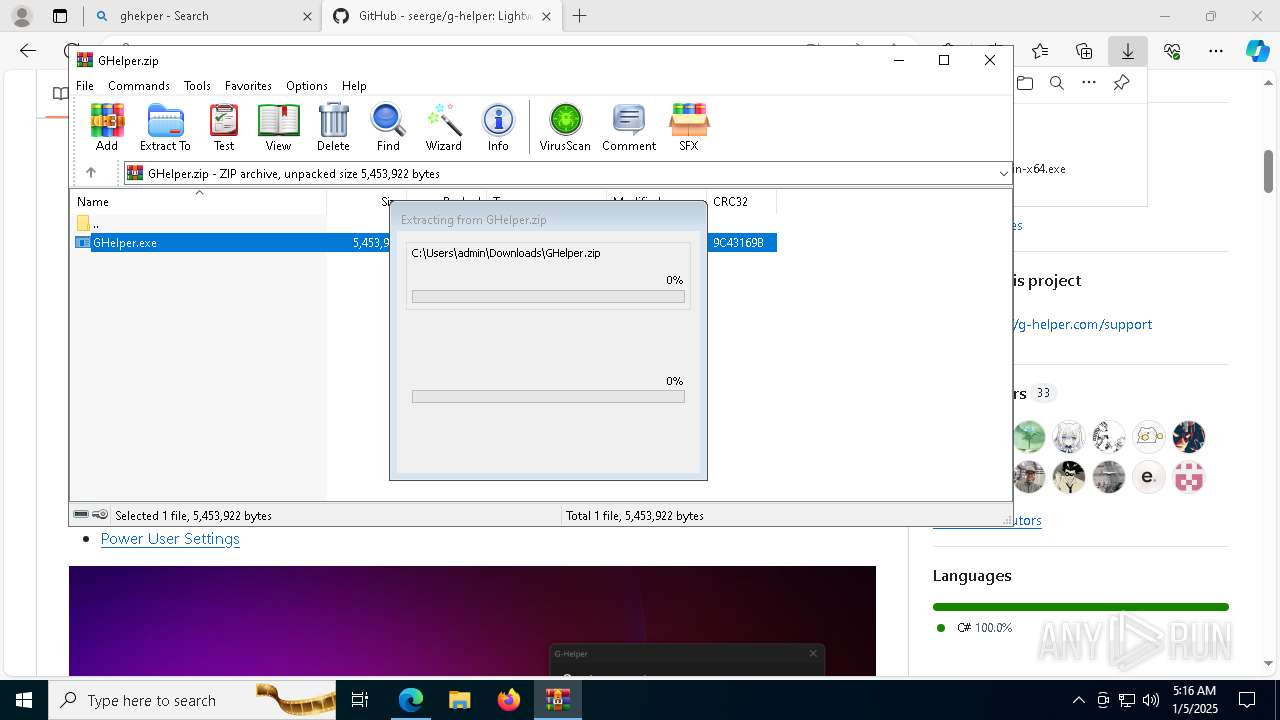The height and width of the screenshot is (720, 1280).
Task: Launch the Wizard wand icon
Action: tap(443, 127)
